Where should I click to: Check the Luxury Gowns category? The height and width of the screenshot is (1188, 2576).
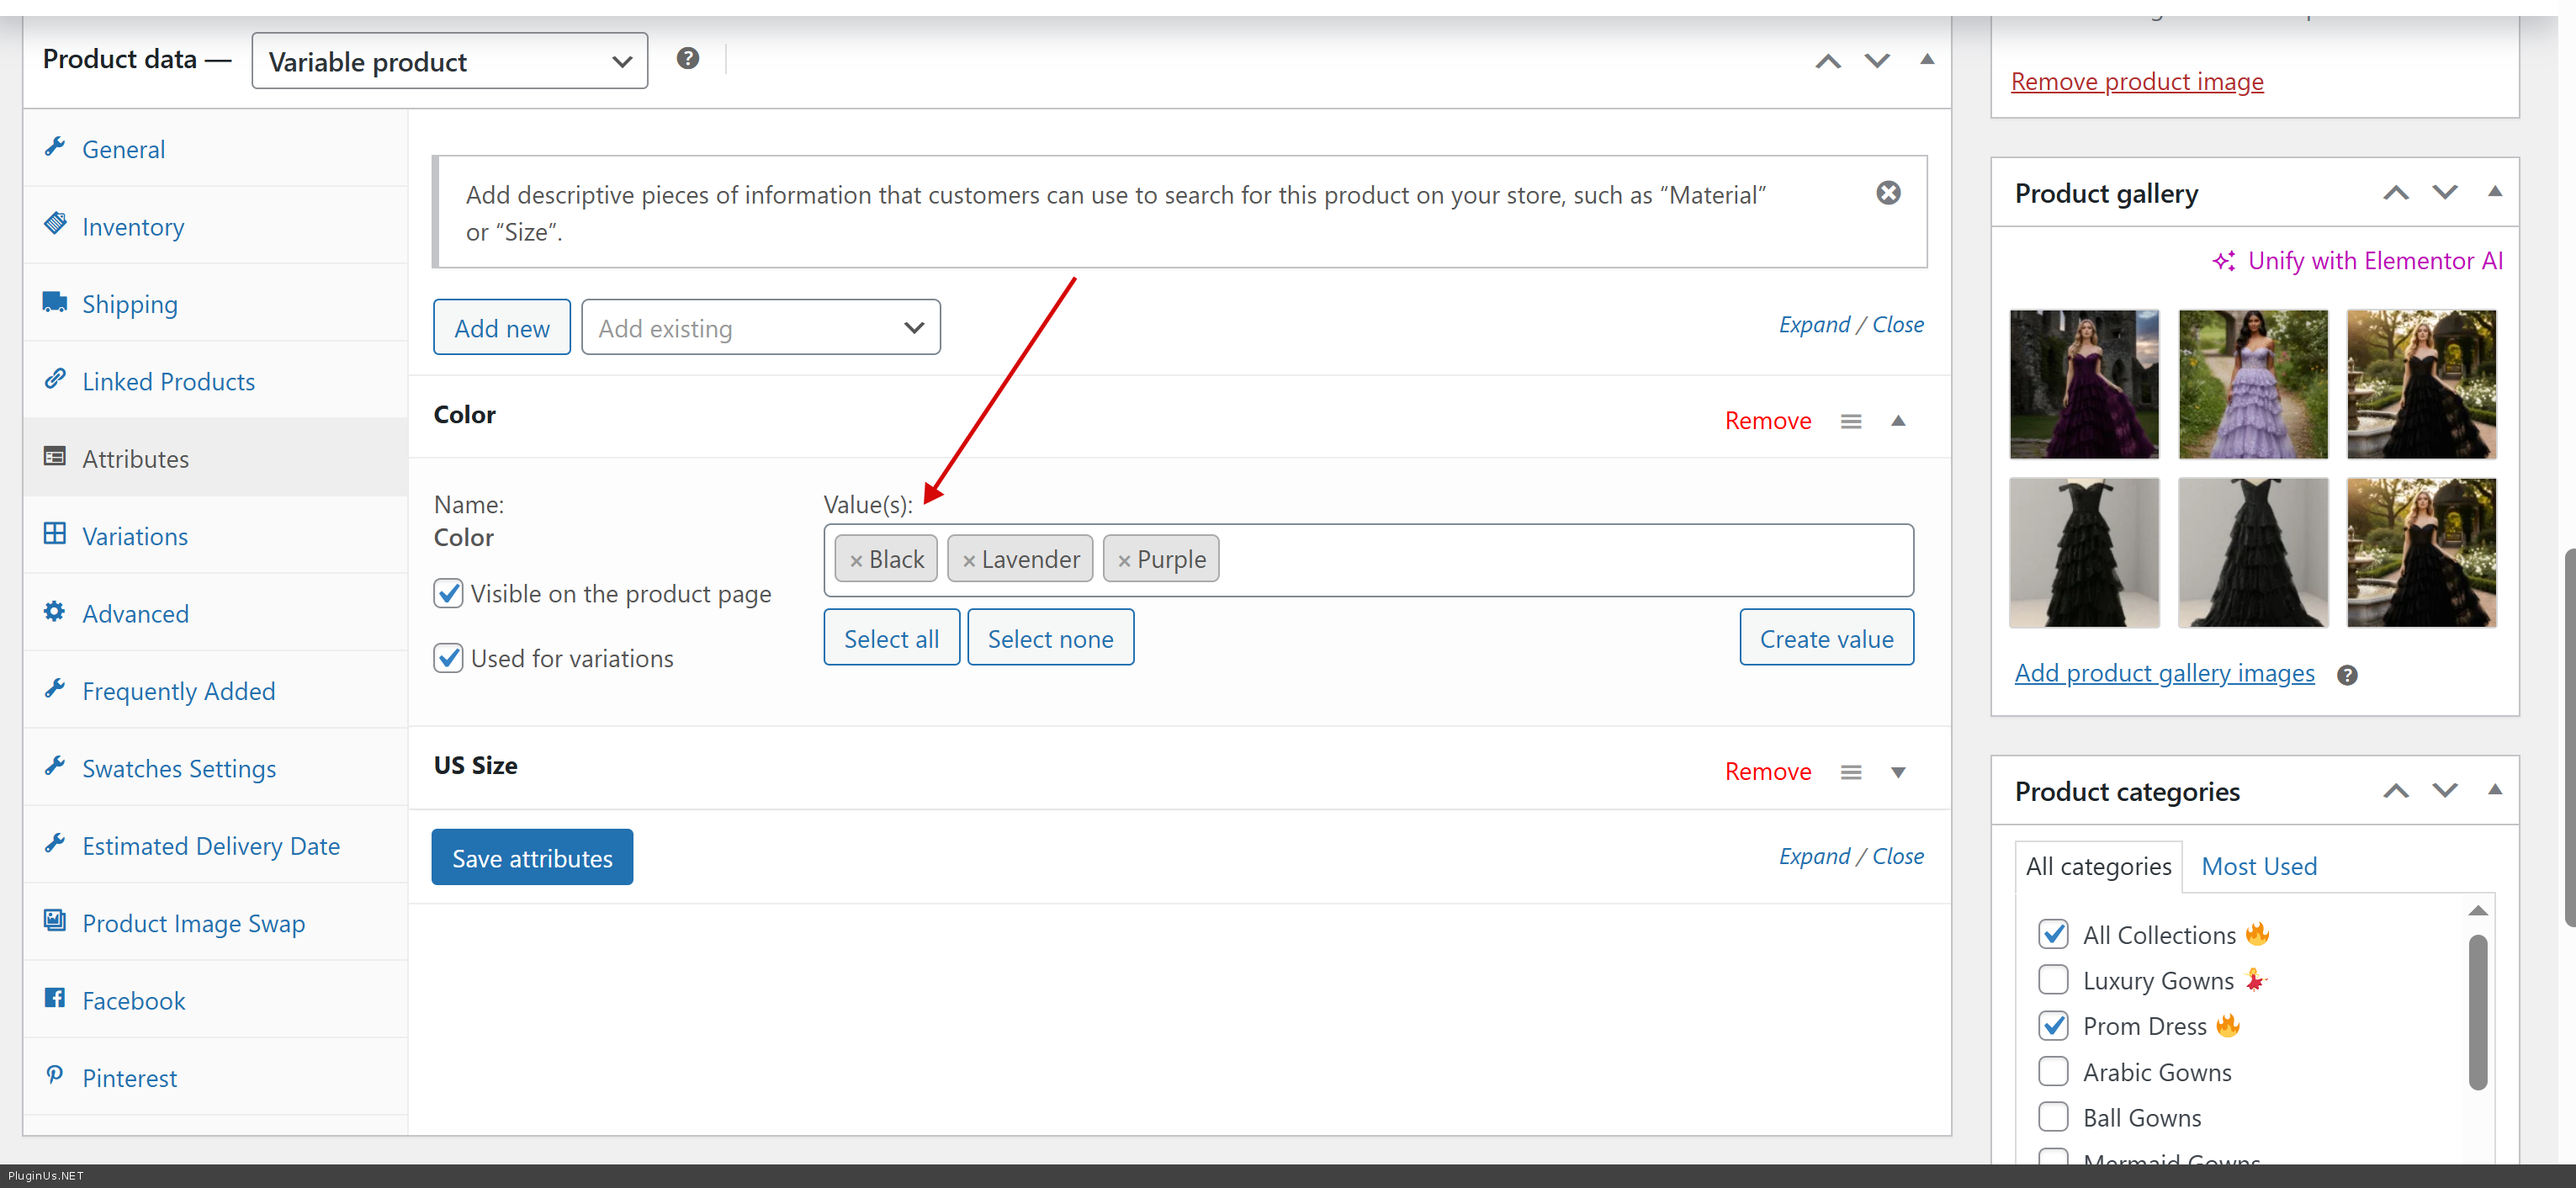tap(2053, 980)
